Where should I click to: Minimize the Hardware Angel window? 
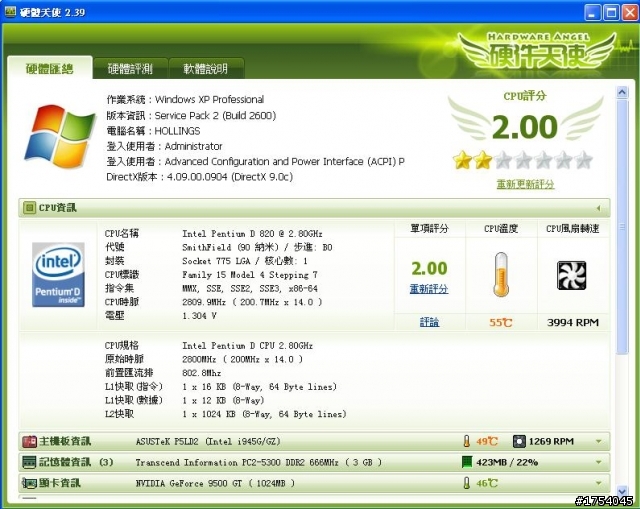(592, 12)
